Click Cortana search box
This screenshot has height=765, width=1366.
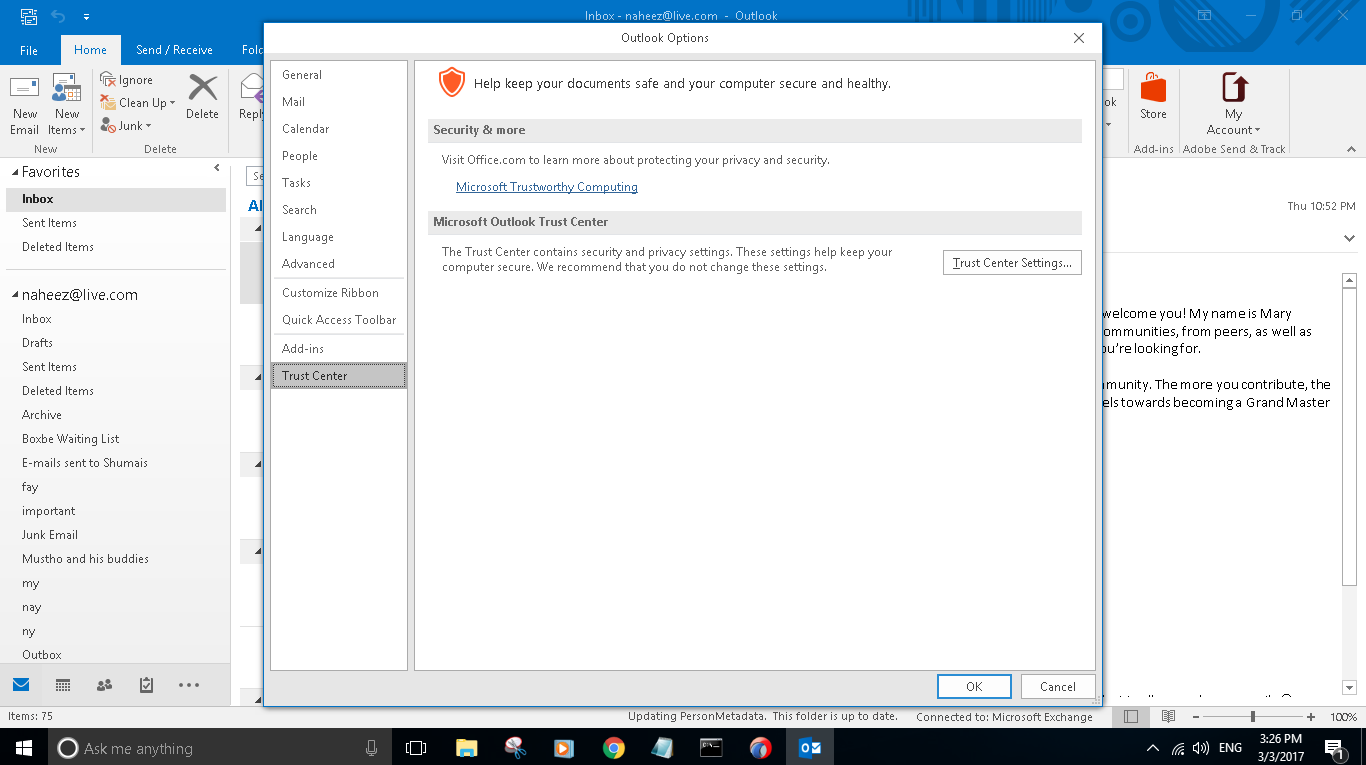pos(221,748)
